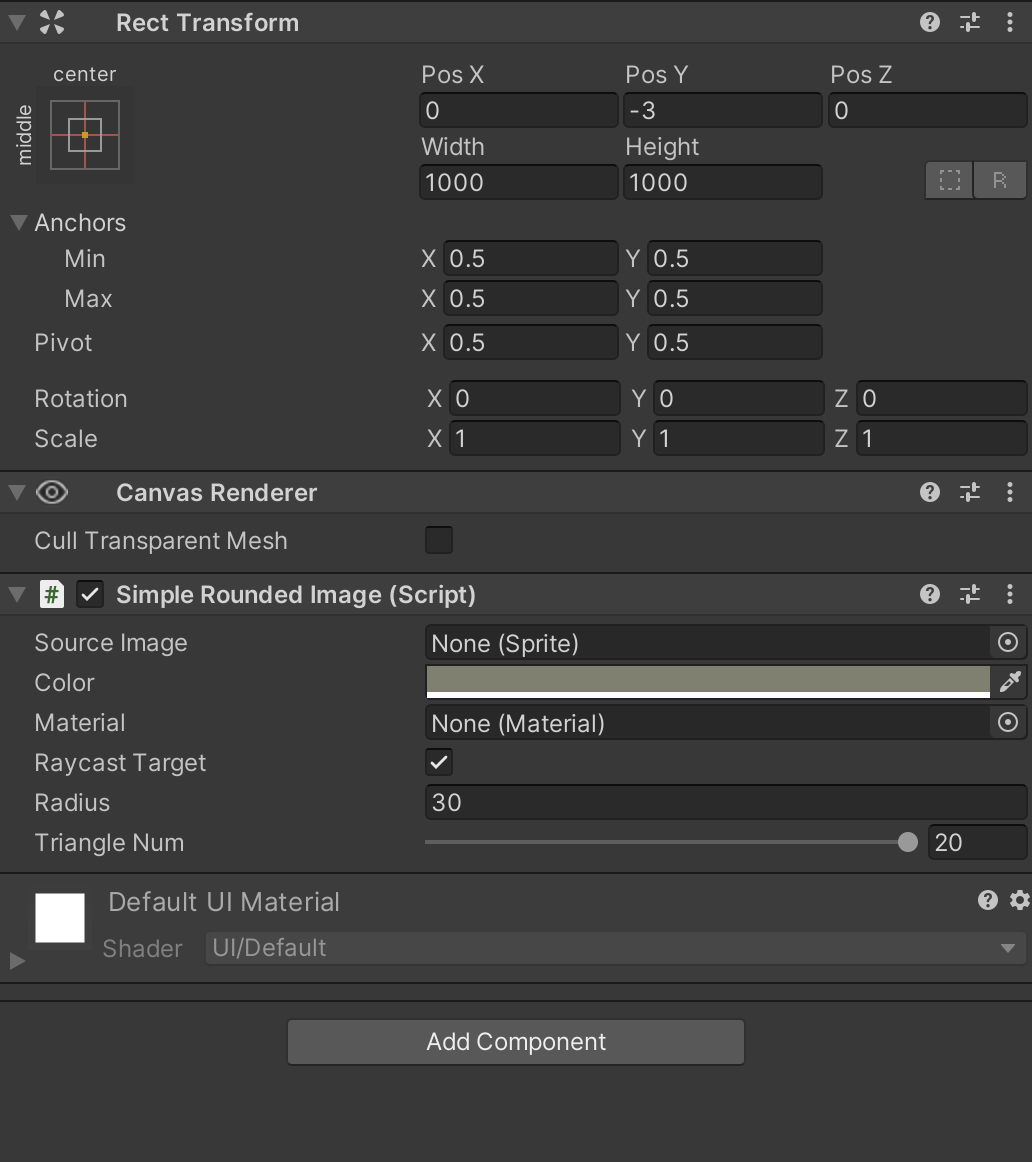
Task: Click the Rect Transform help icon
Action: point(929,22)
